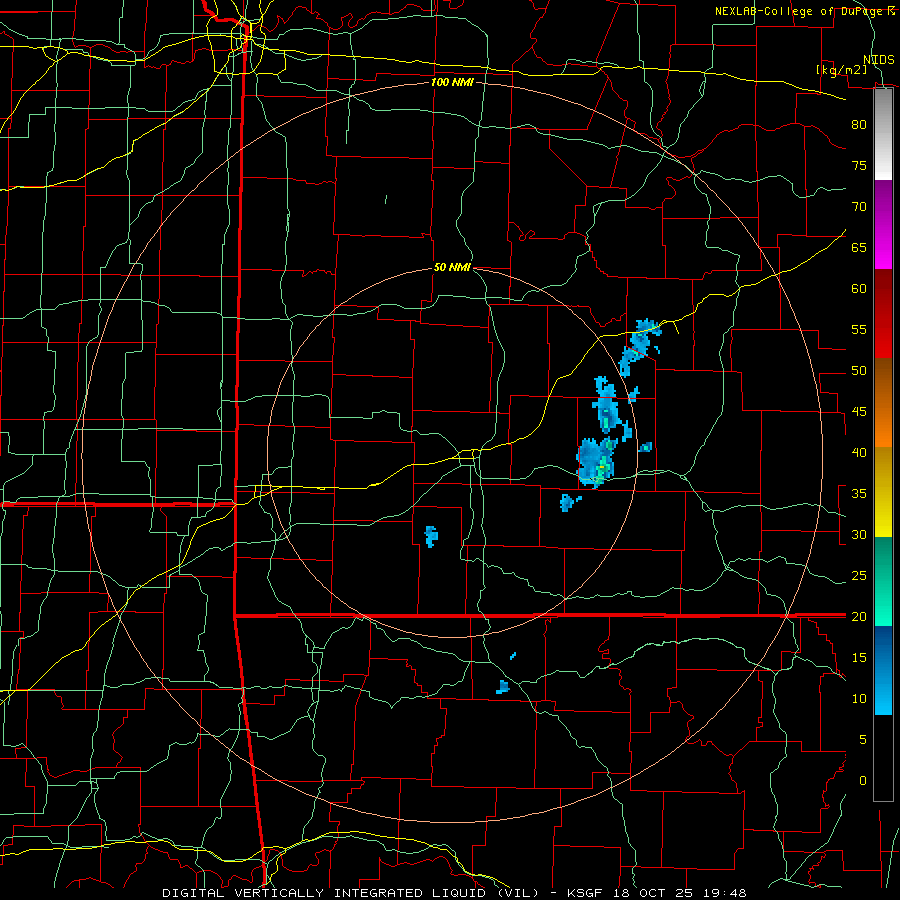Select the 20 value on the color scale

point(859,616)
